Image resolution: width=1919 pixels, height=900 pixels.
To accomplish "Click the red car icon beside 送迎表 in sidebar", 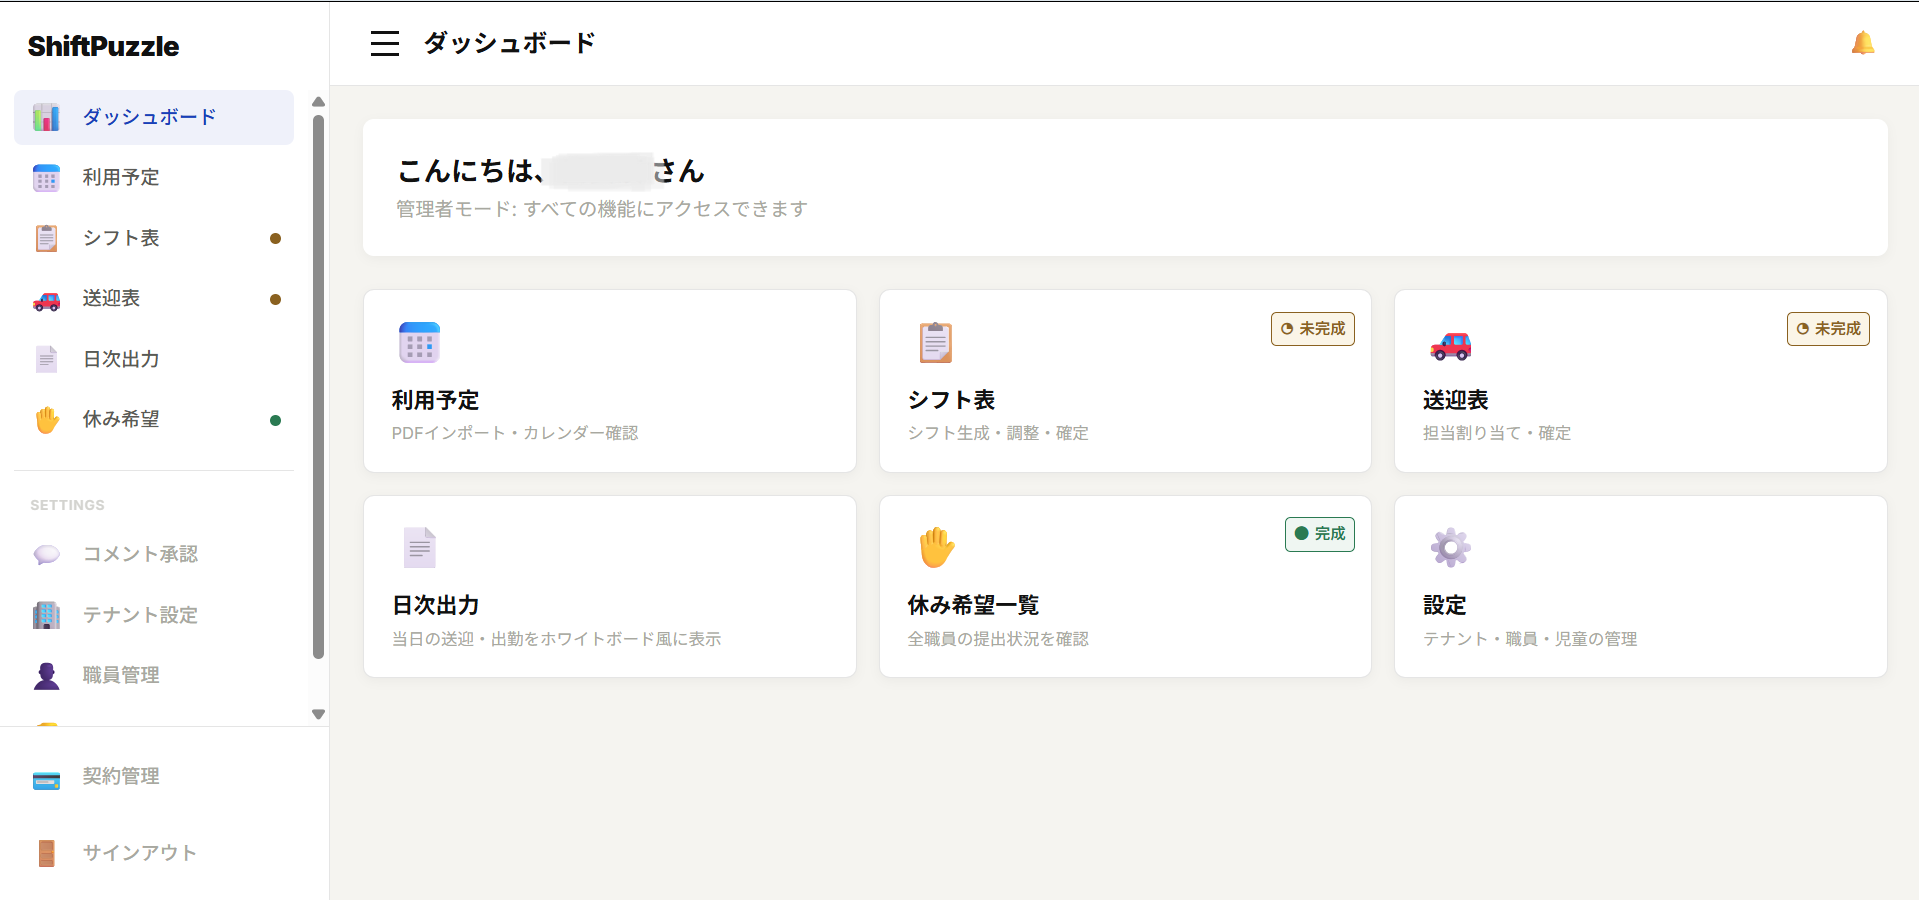I will (x=46, y=300).
